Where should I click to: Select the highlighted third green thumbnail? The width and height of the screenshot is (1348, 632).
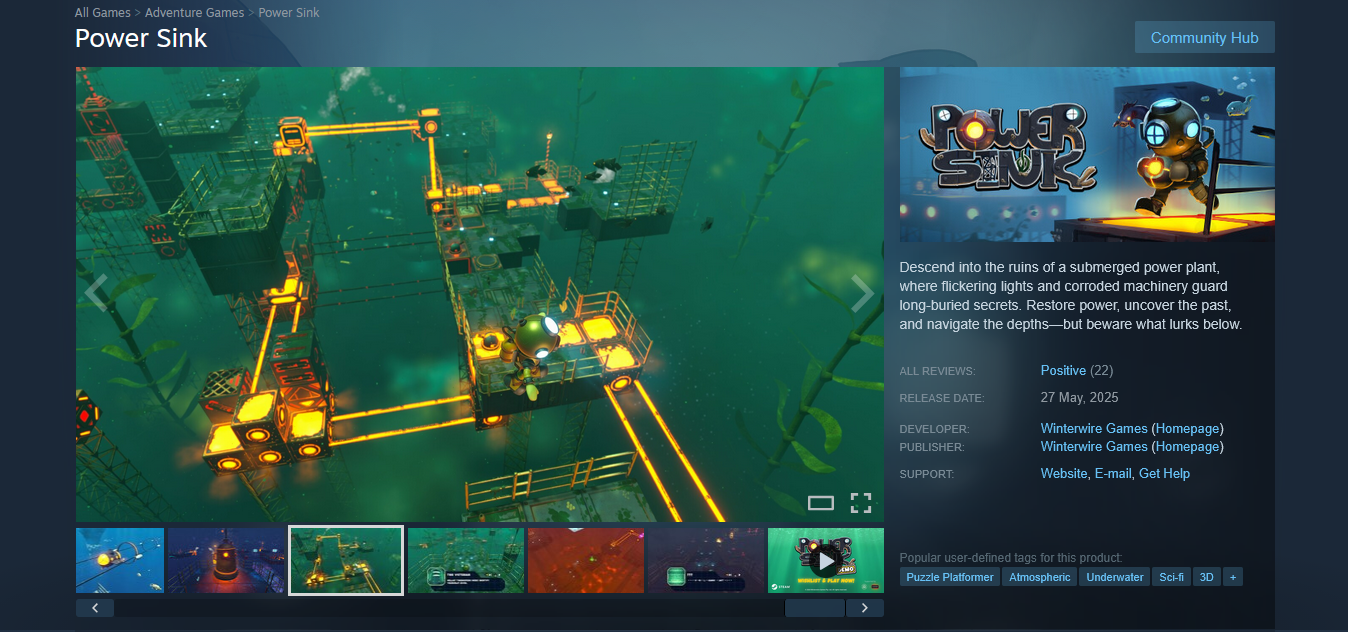pos(346,560)
